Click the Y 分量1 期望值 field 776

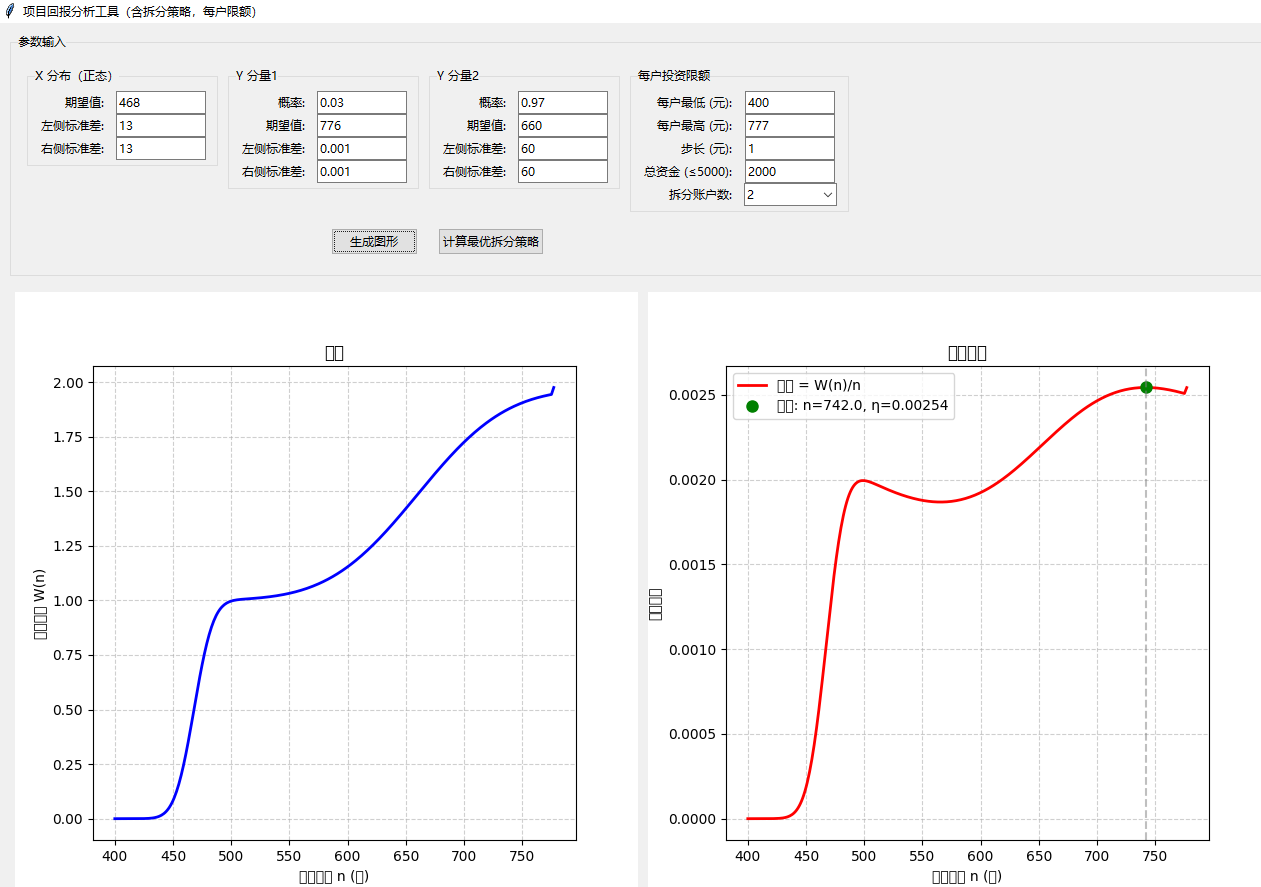(x=362, y=126)
